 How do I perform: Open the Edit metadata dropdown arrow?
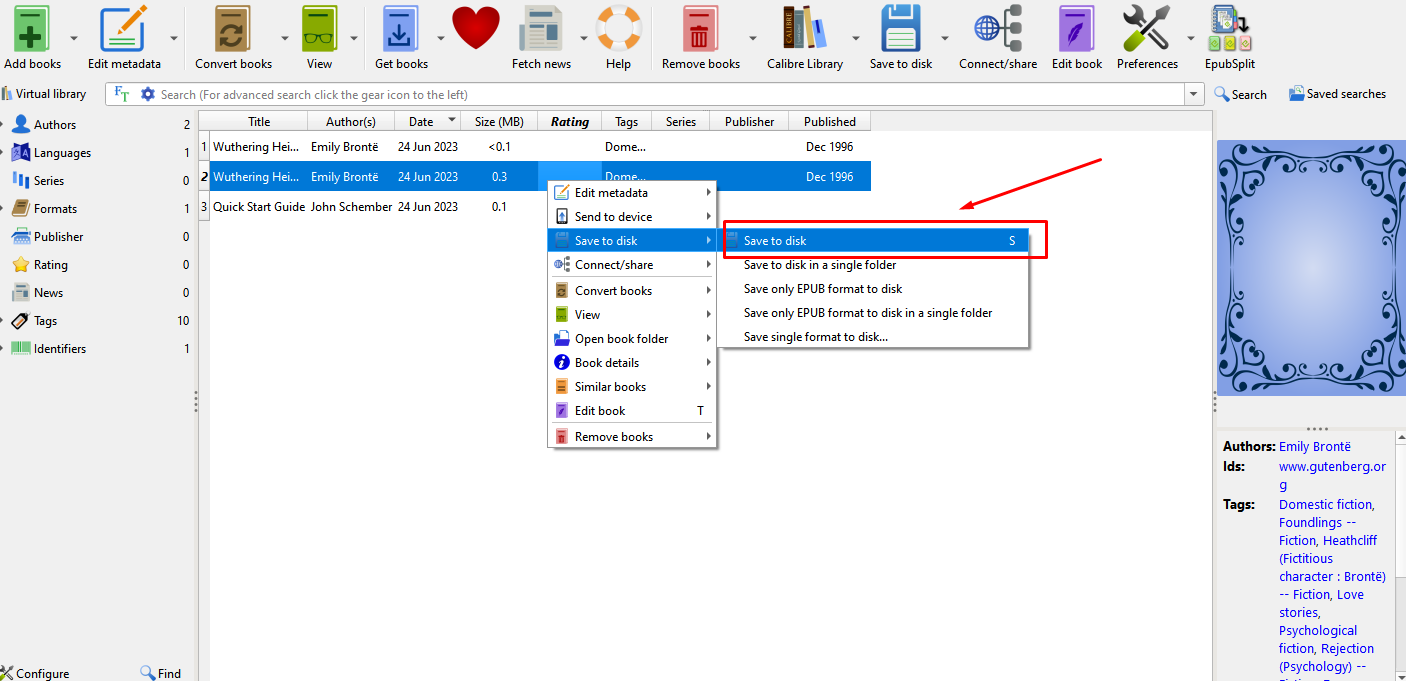174,38
